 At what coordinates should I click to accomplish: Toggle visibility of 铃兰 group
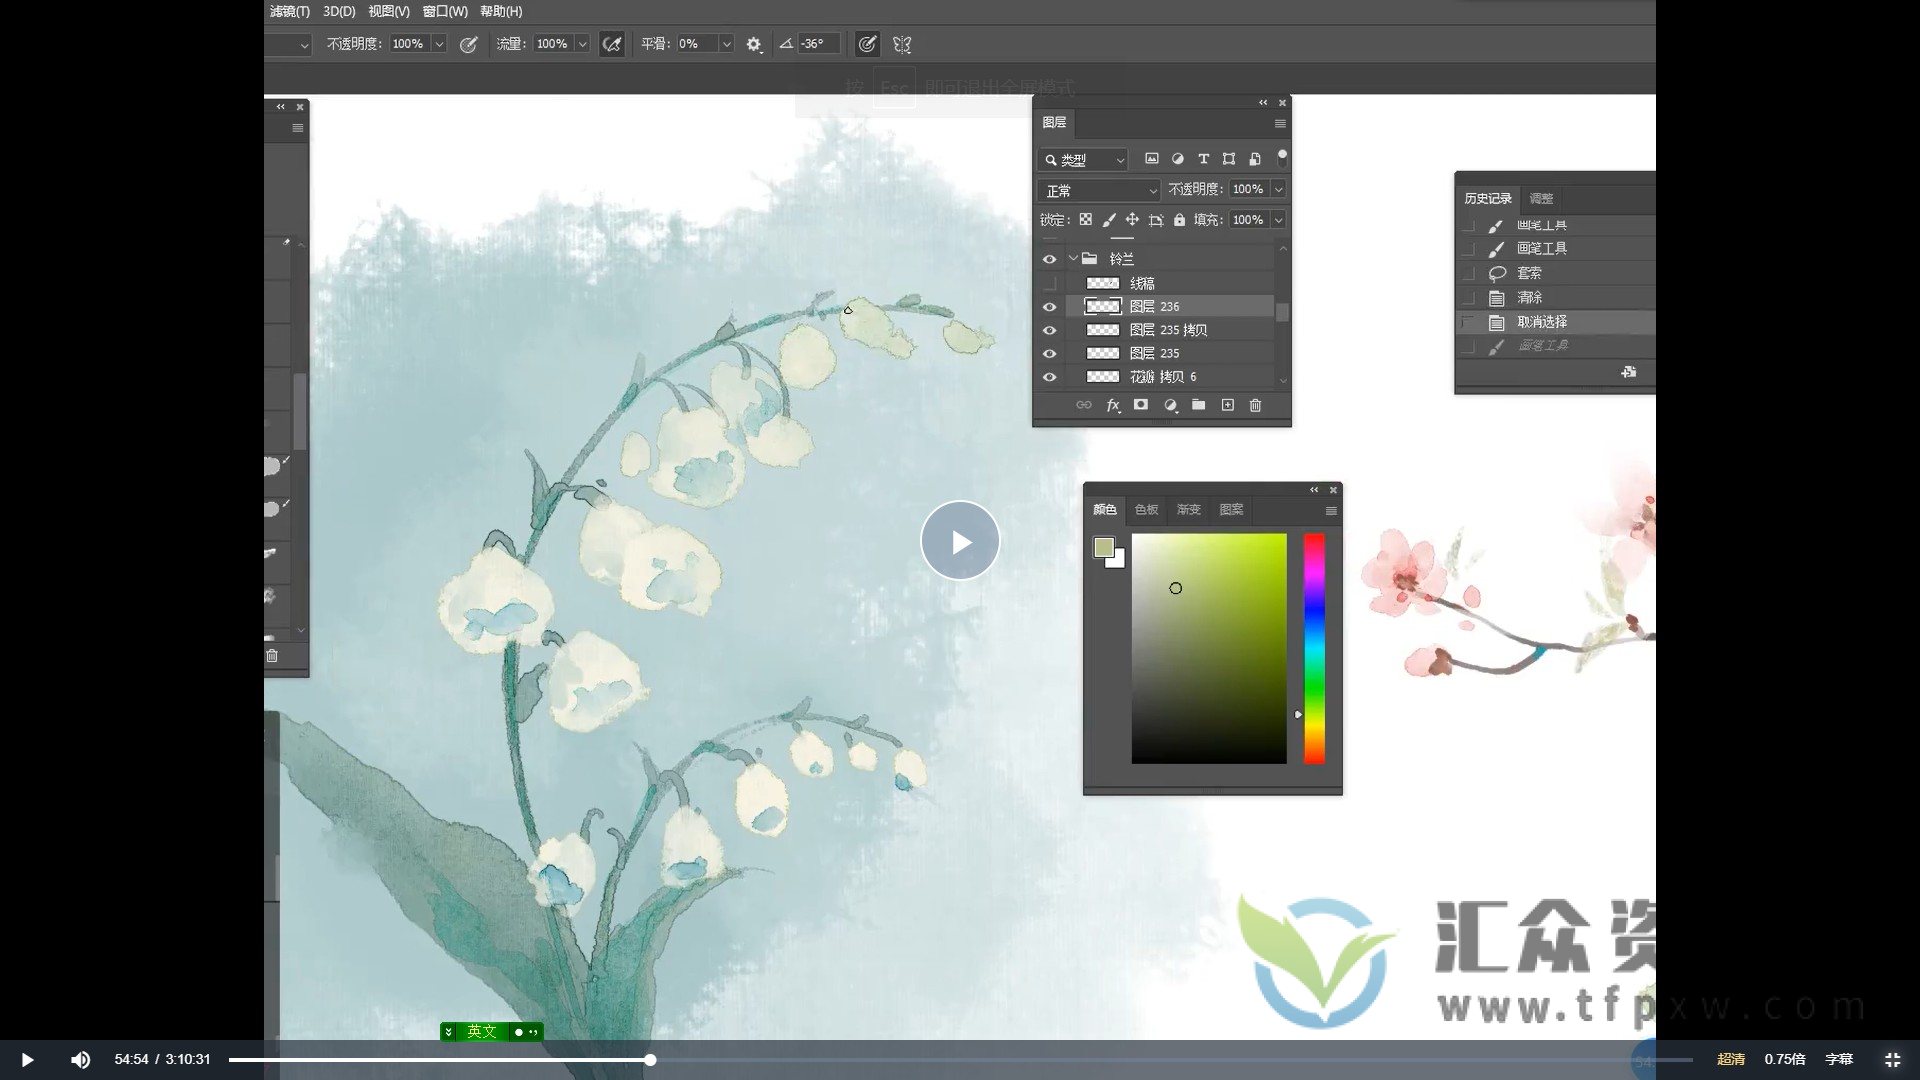click(1049, 259)
